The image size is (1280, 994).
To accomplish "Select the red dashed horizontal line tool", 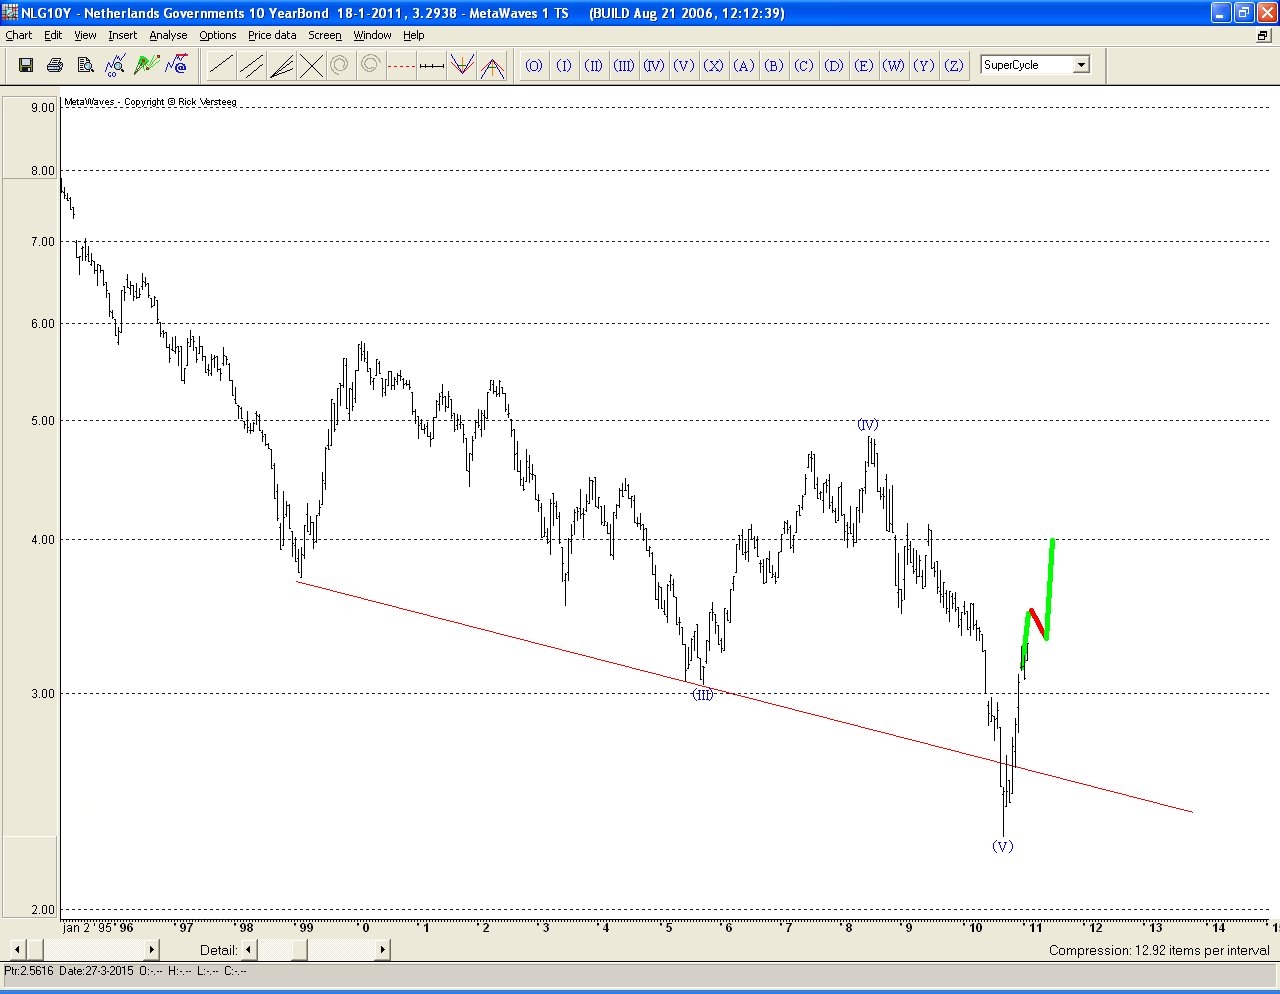I will point(401,66).
